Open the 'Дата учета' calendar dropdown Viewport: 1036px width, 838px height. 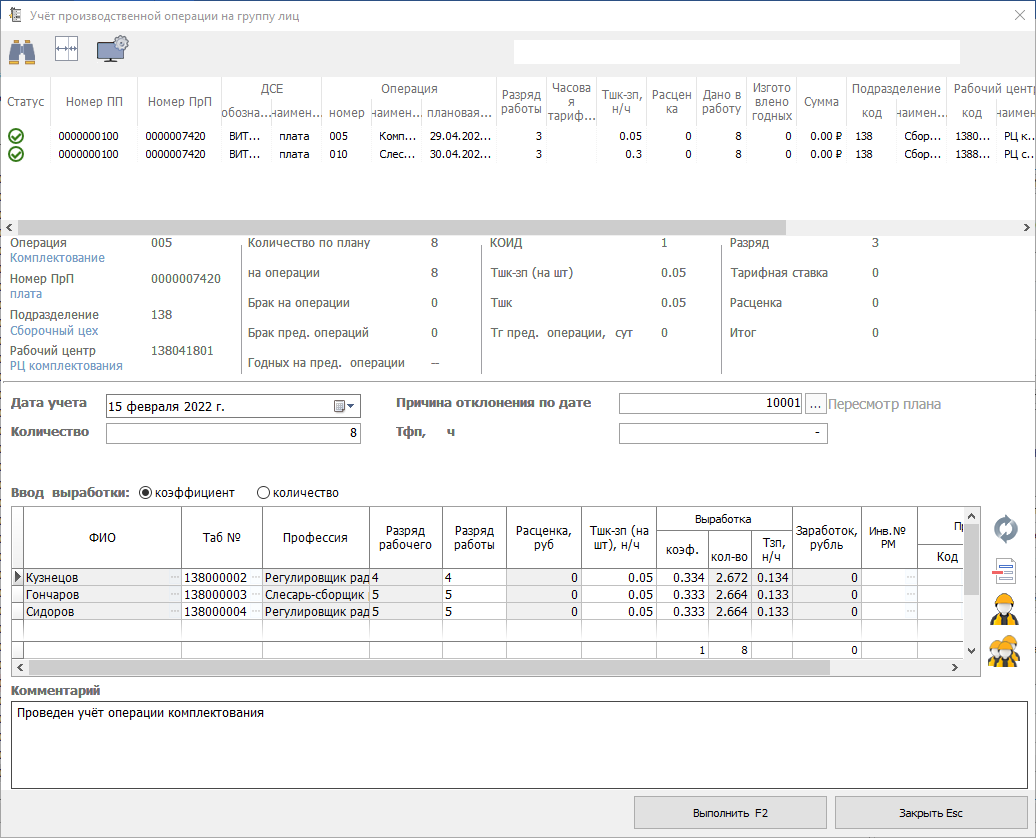(344, 406)
